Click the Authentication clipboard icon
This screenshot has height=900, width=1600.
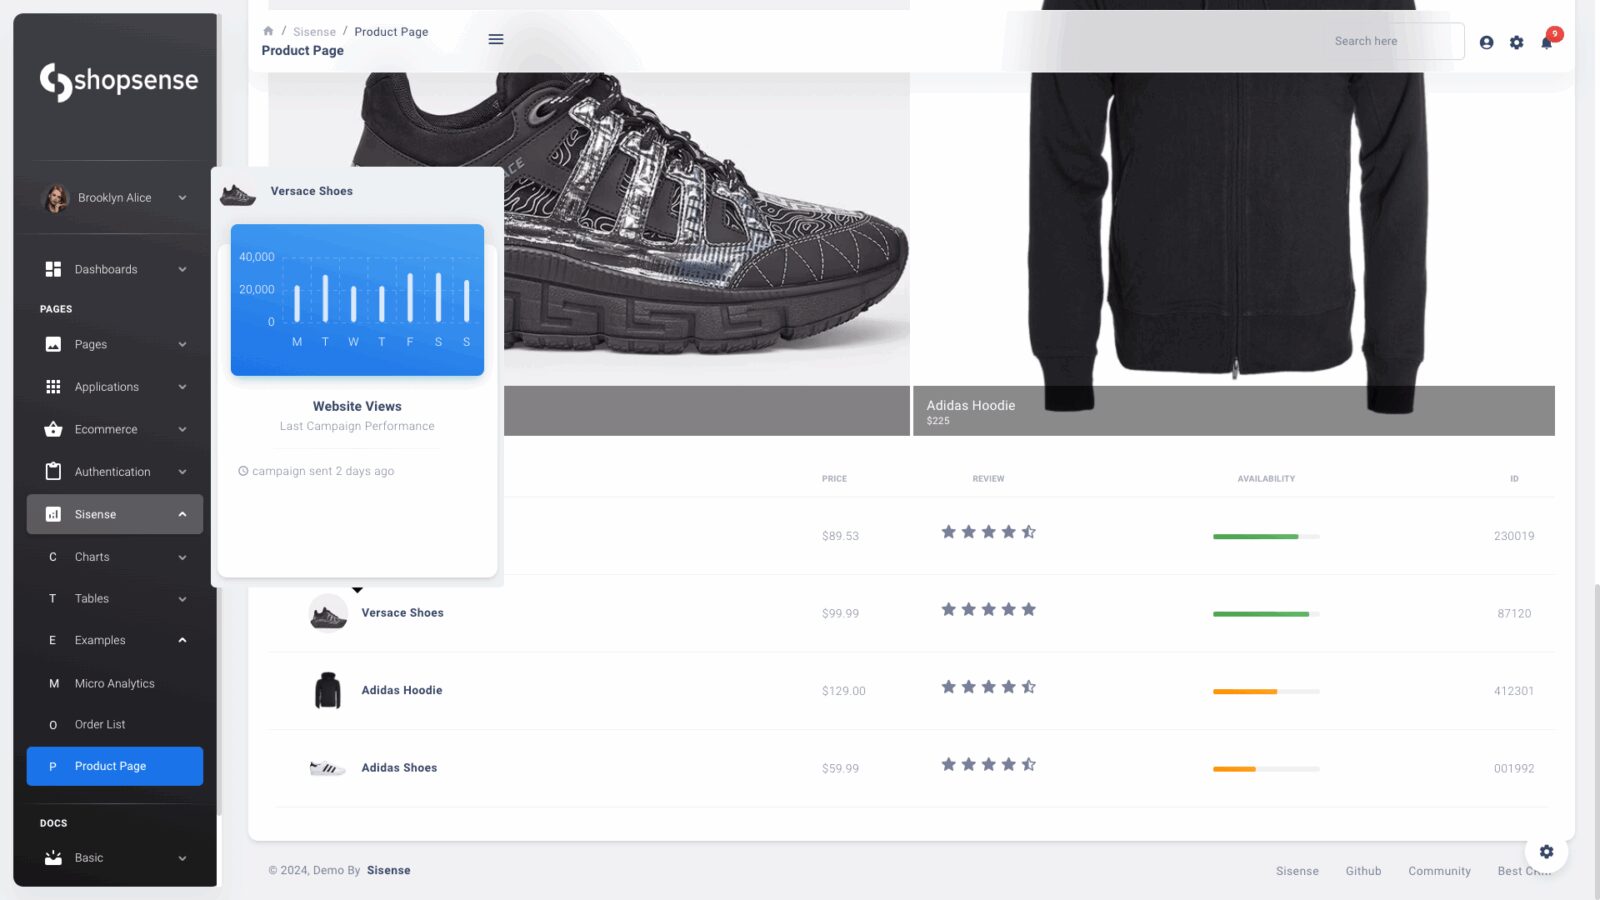[53, 471]
